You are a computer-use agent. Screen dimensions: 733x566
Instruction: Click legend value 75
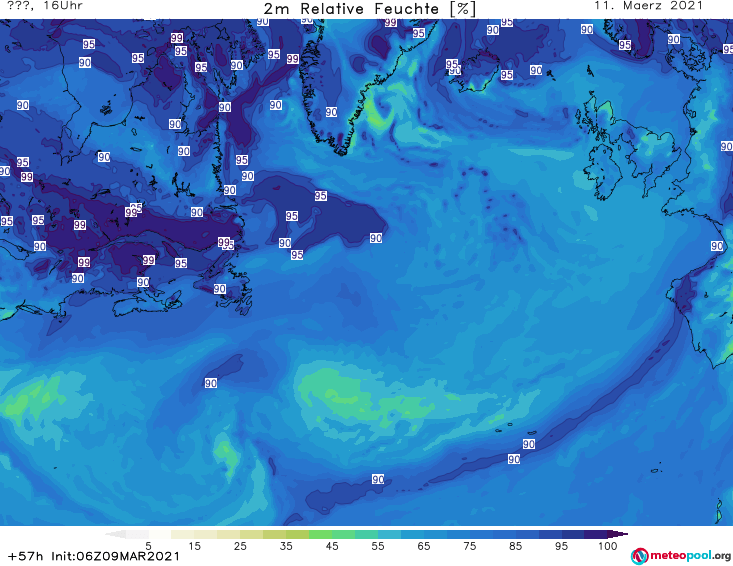point(470,546)
